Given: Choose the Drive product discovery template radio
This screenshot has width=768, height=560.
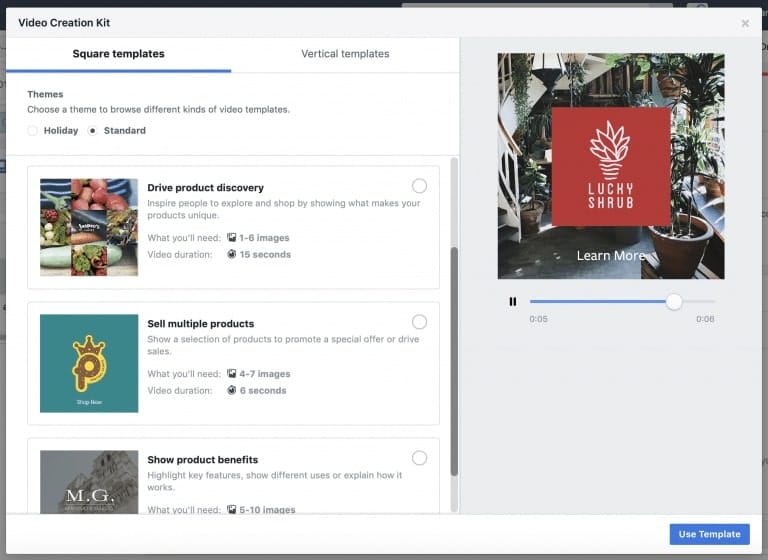Looking at the screenshot, I should pos(419,186).
